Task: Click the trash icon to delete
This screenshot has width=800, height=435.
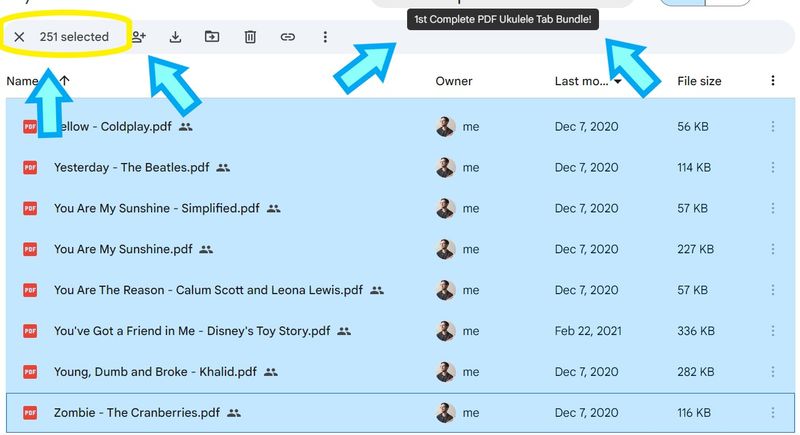Action: point(250,37)
